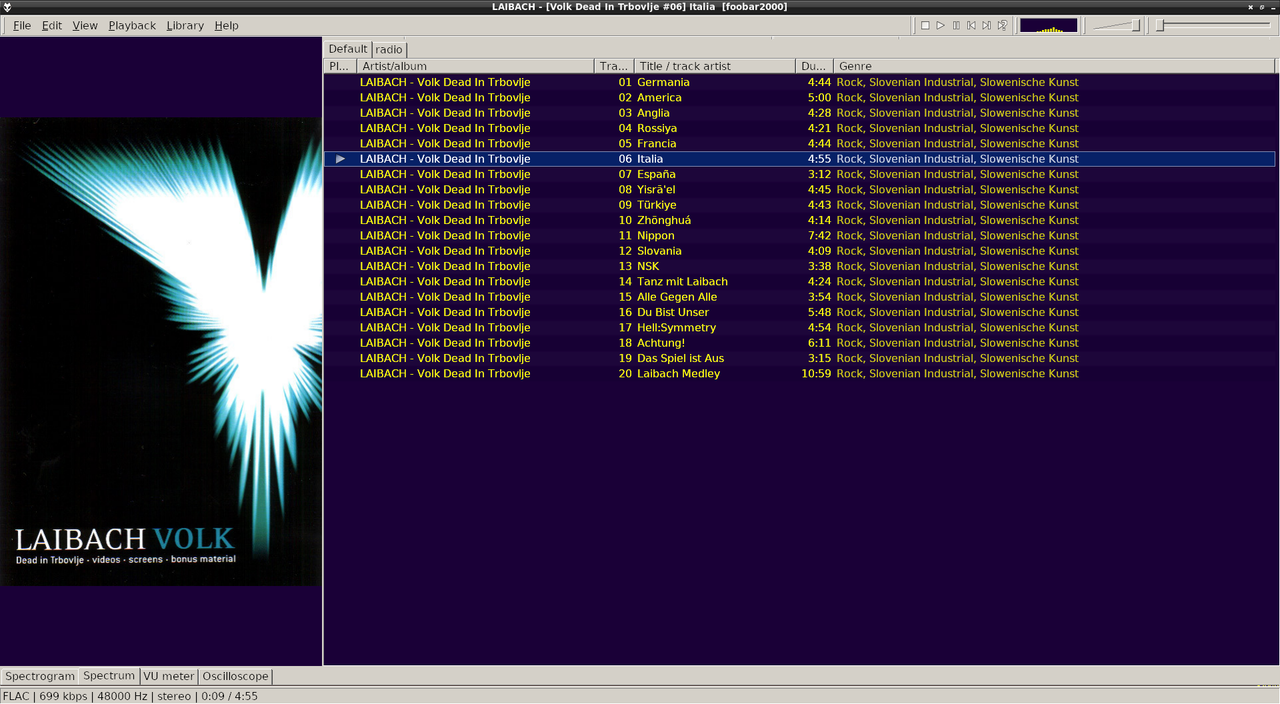1280x704 pixels.
Task: Select track 16 Du Bist Unser
Action: point(800,312)
